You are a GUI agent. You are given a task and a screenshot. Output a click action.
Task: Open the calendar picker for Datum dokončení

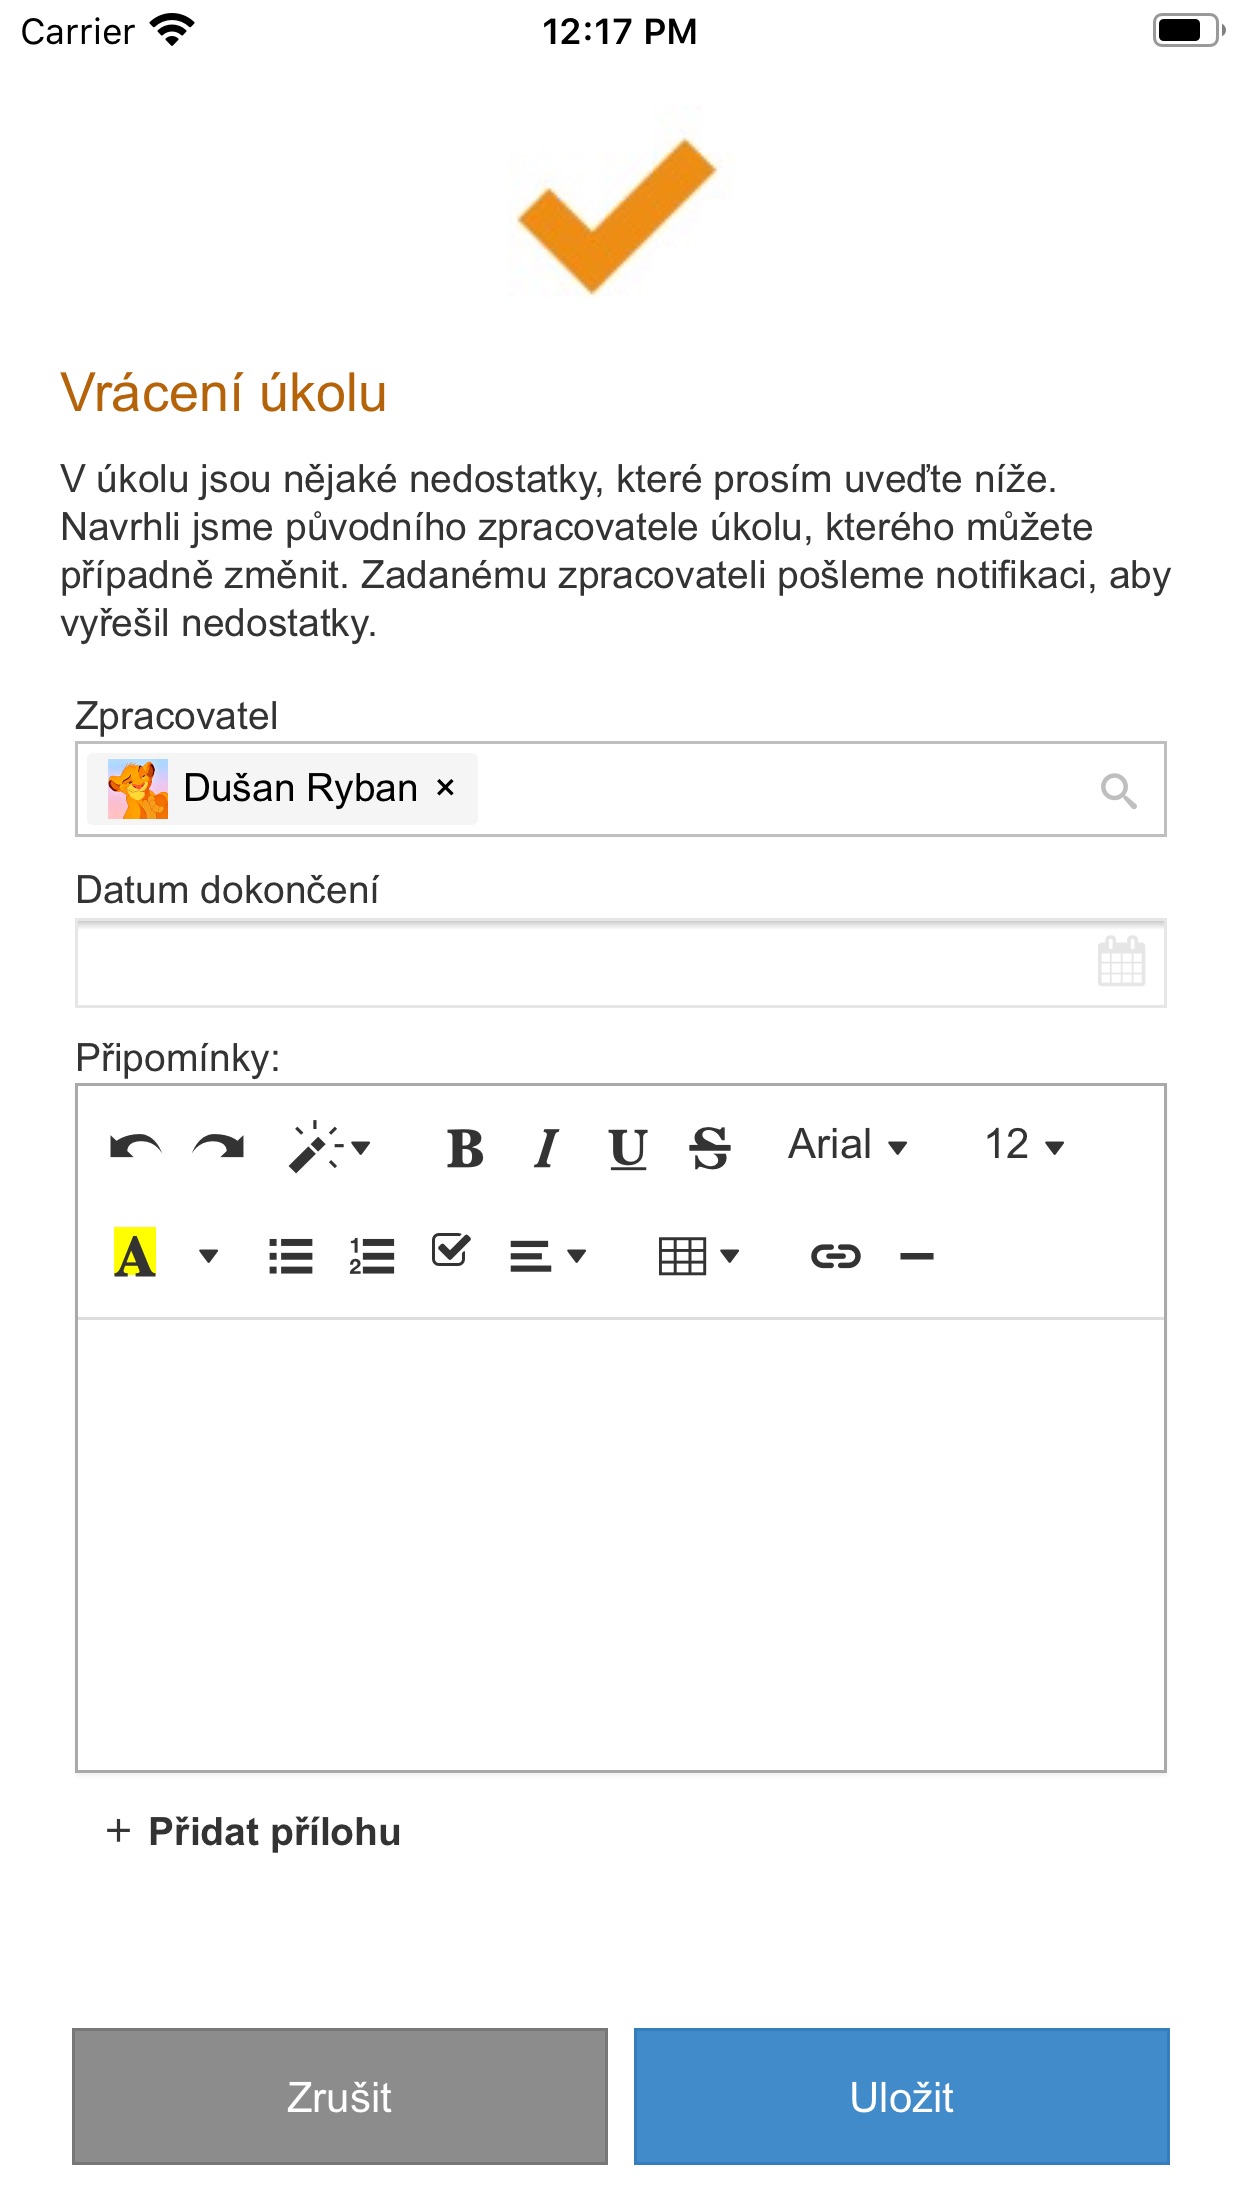click(1121, 962)
